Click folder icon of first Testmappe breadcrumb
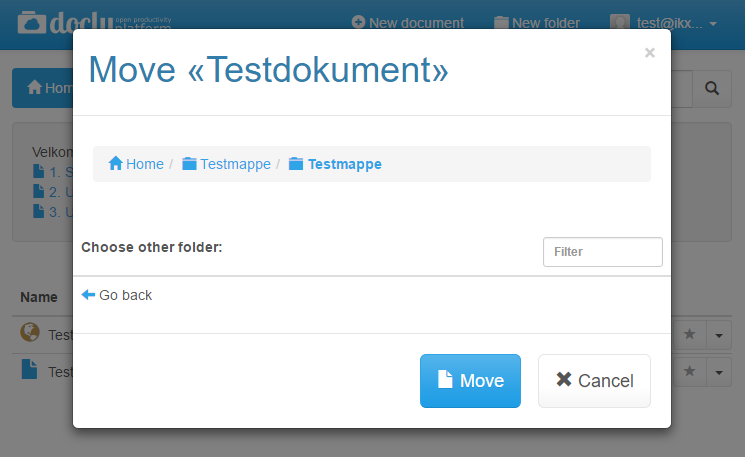 coord(189,163)
